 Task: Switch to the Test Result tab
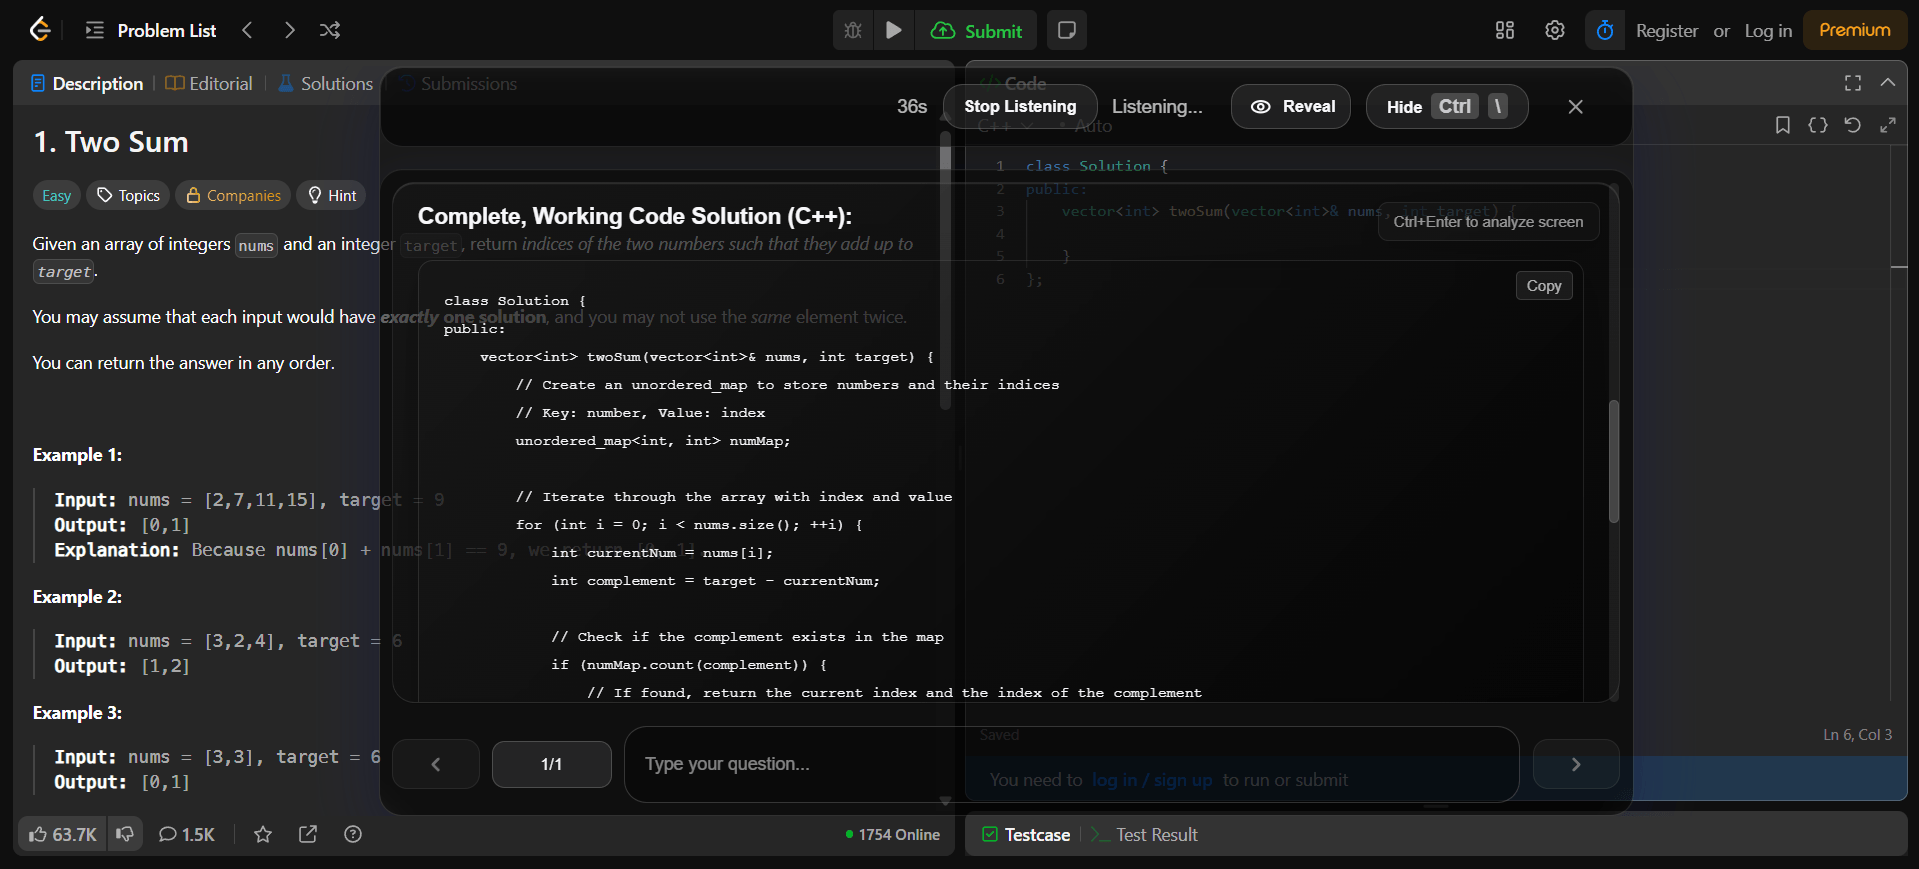click(x=1145, y=835)
